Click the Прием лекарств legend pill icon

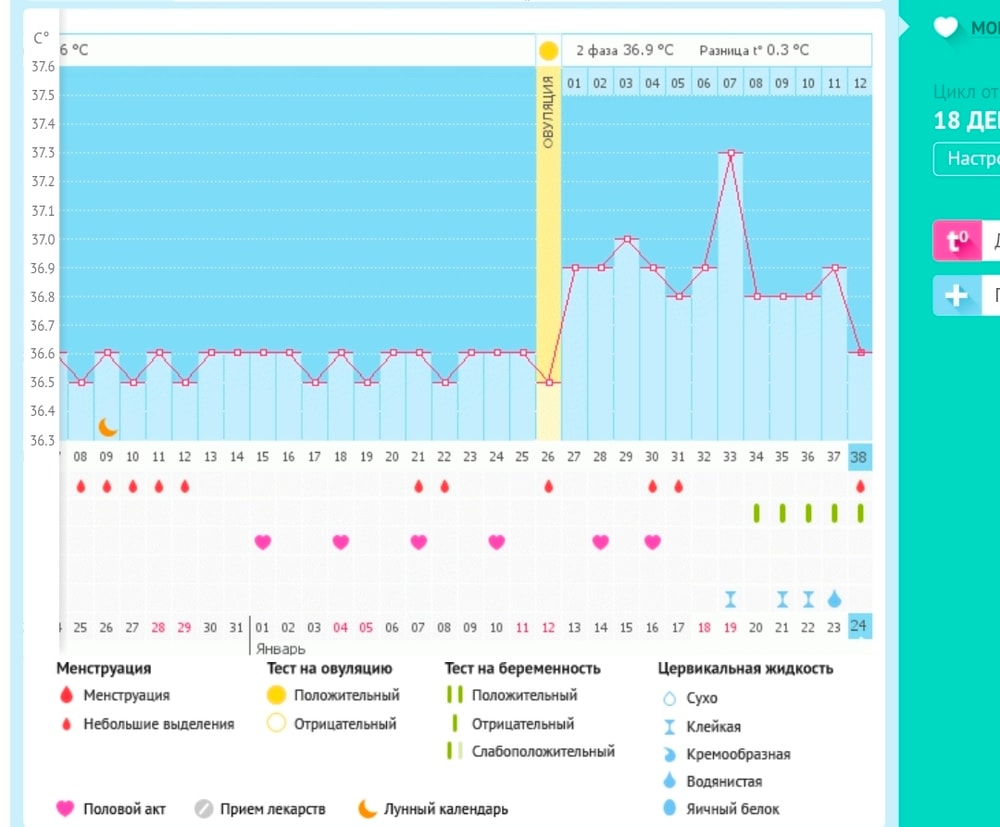pyautogui.click(x=204, y=808)
